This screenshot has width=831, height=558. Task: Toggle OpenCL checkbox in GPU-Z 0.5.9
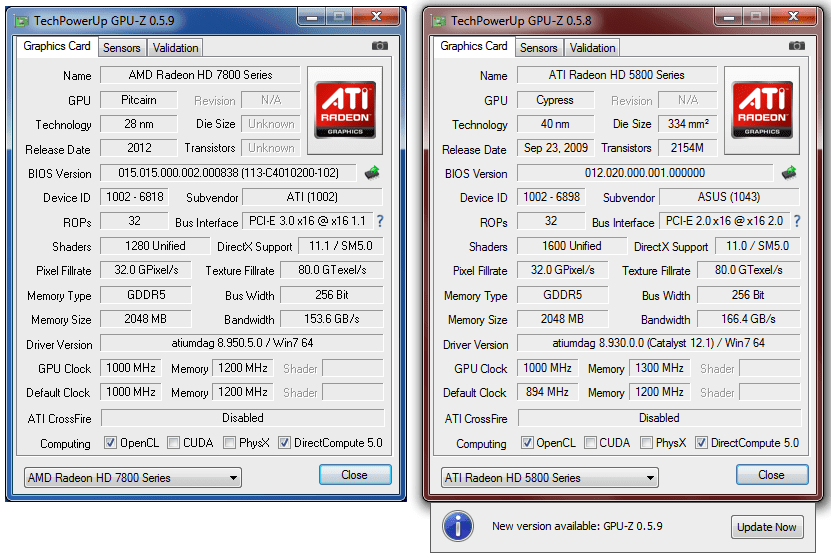[110, 442]
